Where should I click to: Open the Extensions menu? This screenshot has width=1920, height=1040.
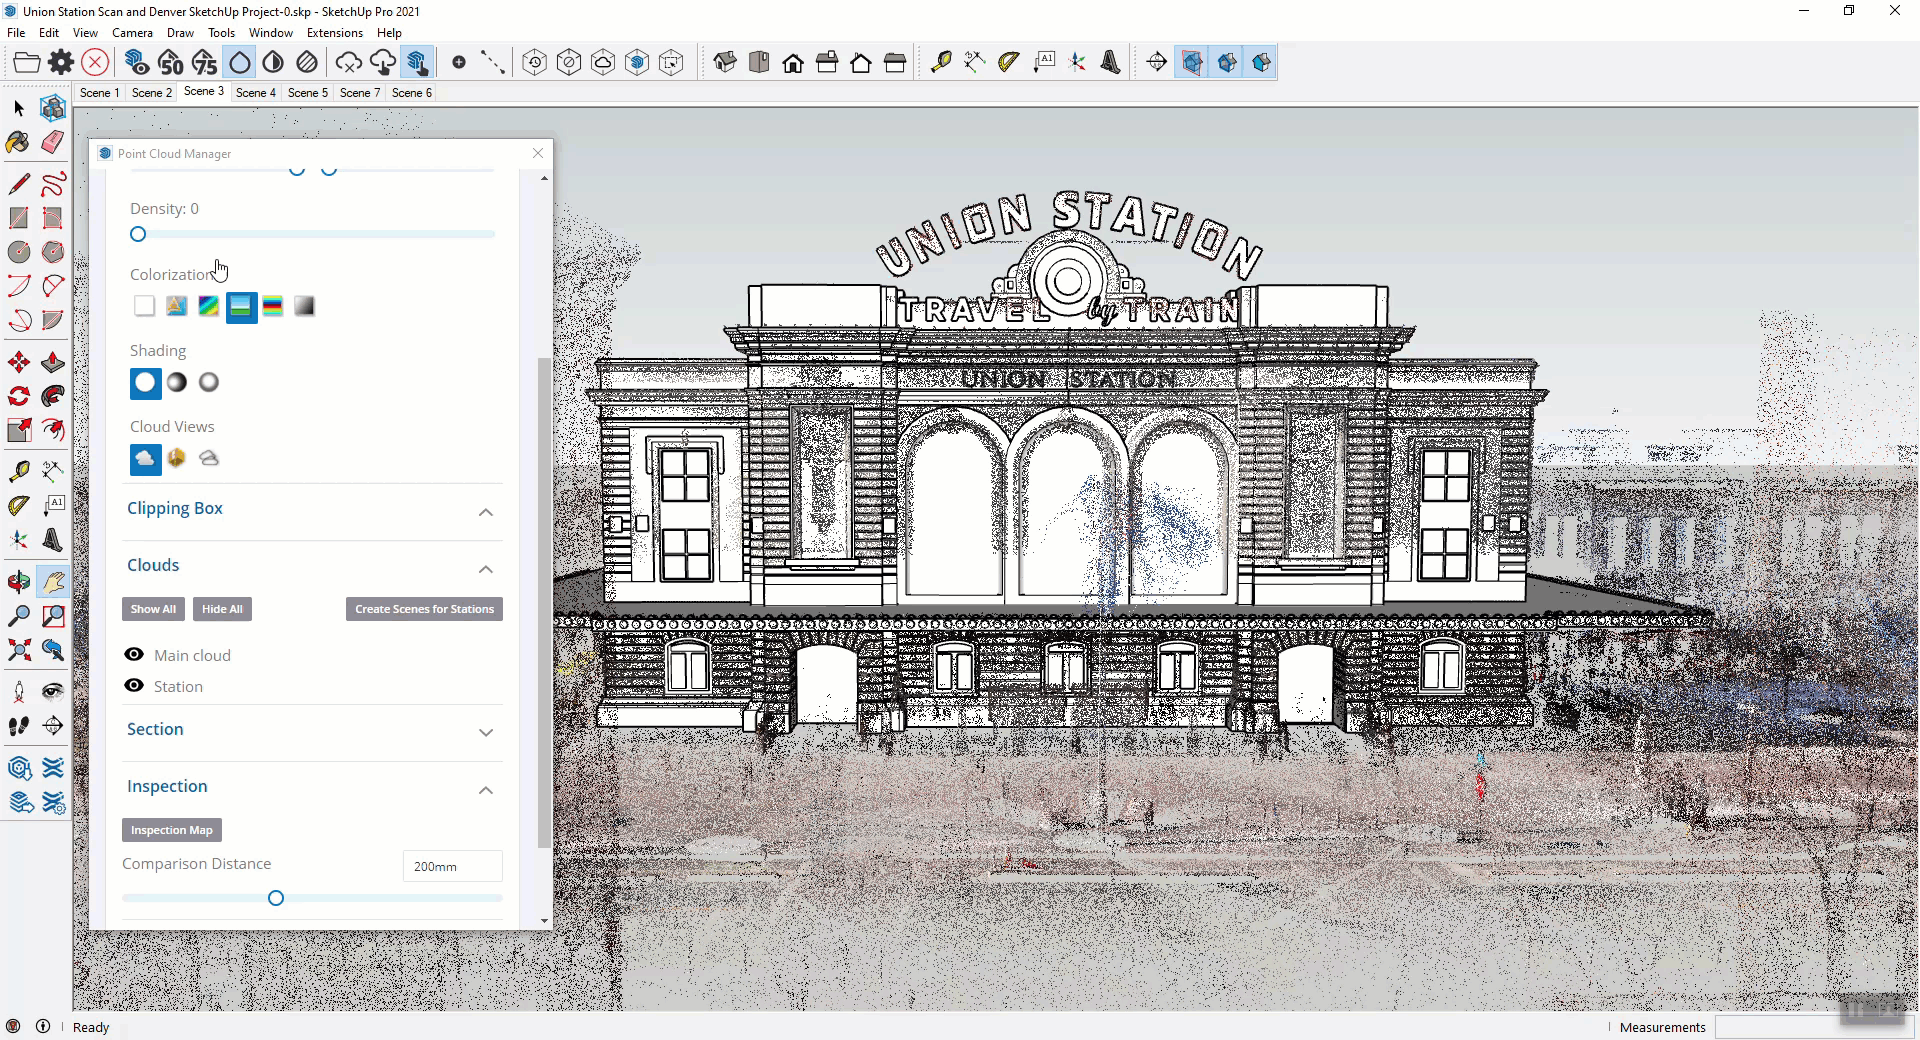334,32
